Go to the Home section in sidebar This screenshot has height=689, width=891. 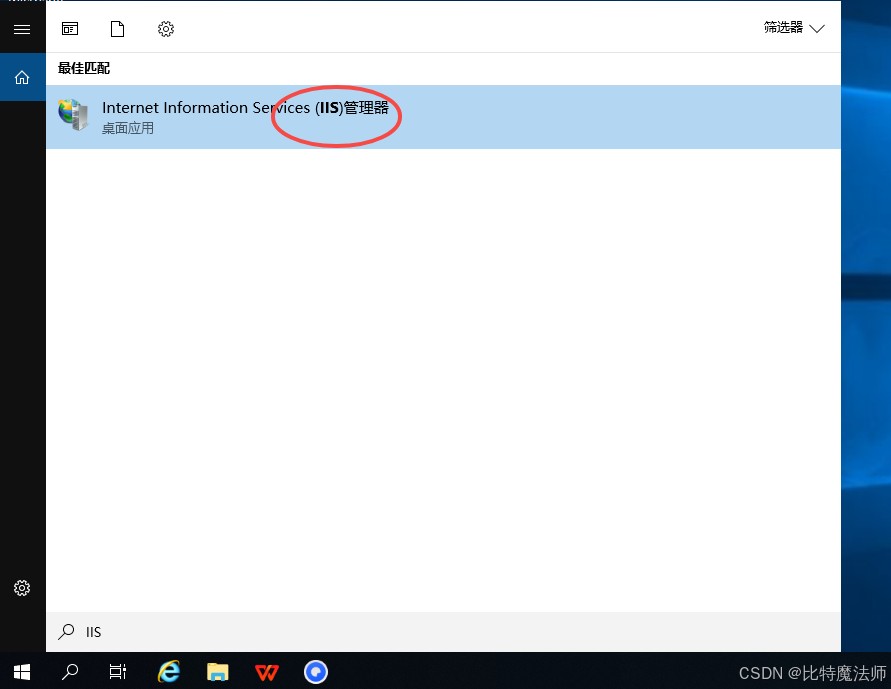pos(22,77)
